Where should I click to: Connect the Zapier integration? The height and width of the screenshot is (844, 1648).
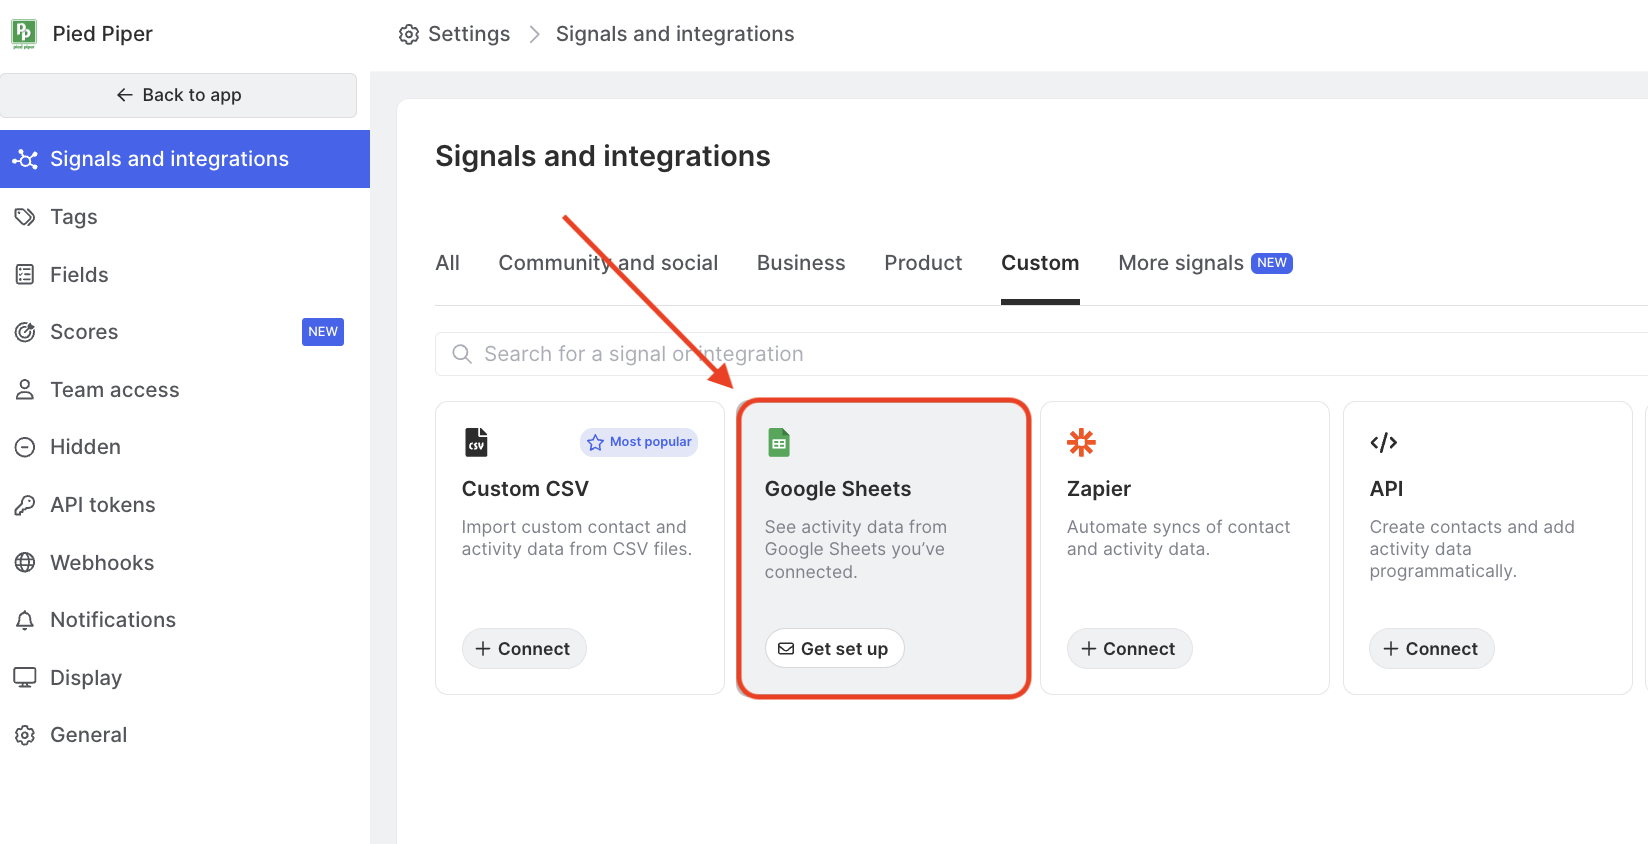click(x=1129, y=649)
